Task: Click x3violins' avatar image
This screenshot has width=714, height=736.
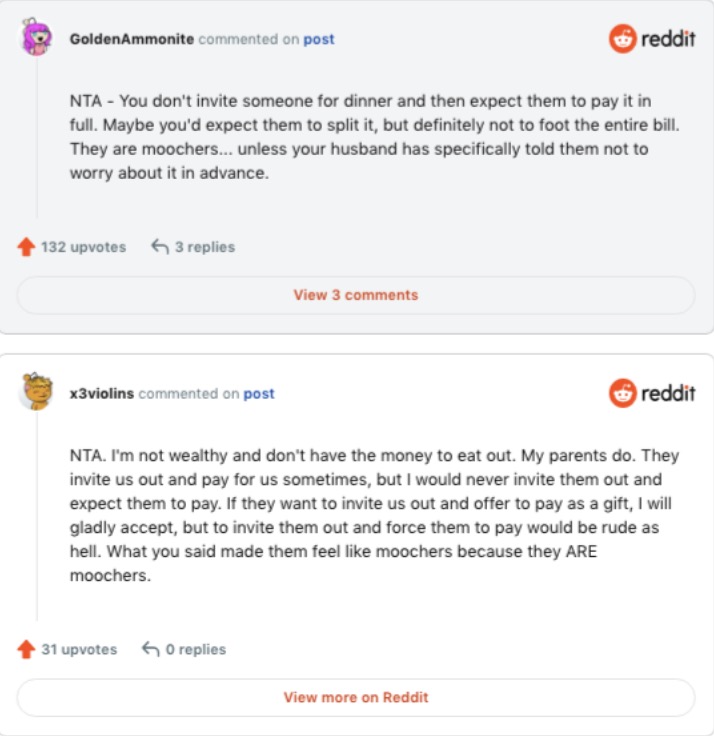Action: pos(37,393)
